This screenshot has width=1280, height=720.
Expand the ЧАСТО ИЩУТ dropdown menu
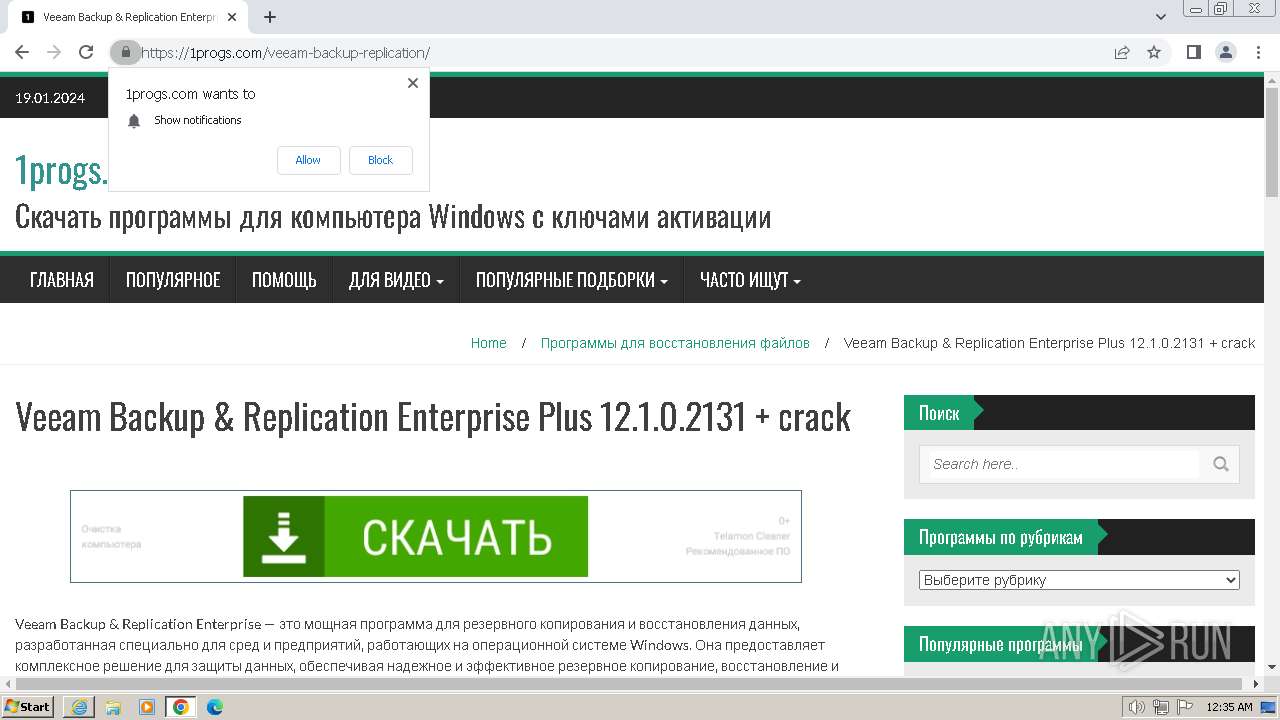(750, 280)
